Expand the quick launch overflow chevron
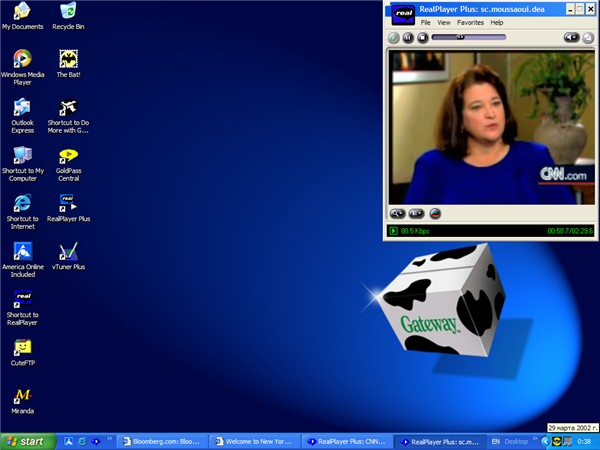Viewport: 600px width, 450px height. click(x=109, y=439)
